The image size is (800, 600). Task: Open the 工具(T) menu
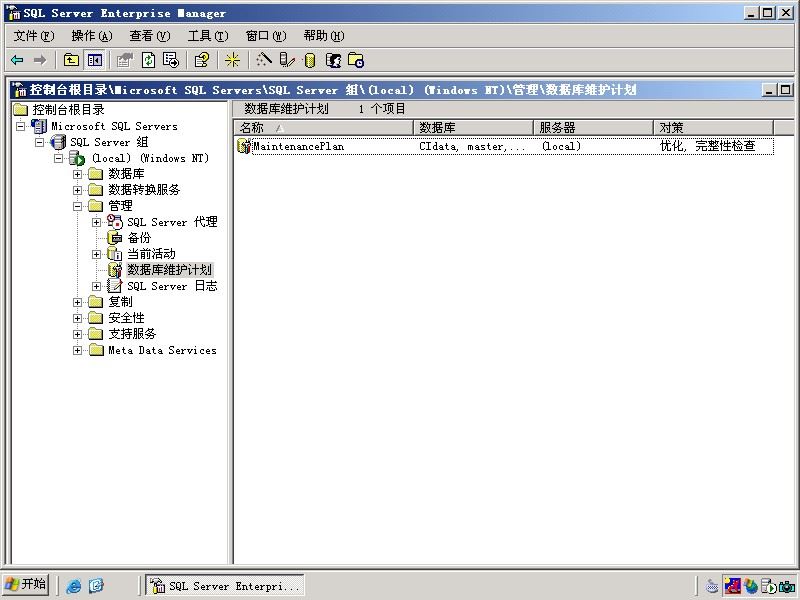coord(208,36)
